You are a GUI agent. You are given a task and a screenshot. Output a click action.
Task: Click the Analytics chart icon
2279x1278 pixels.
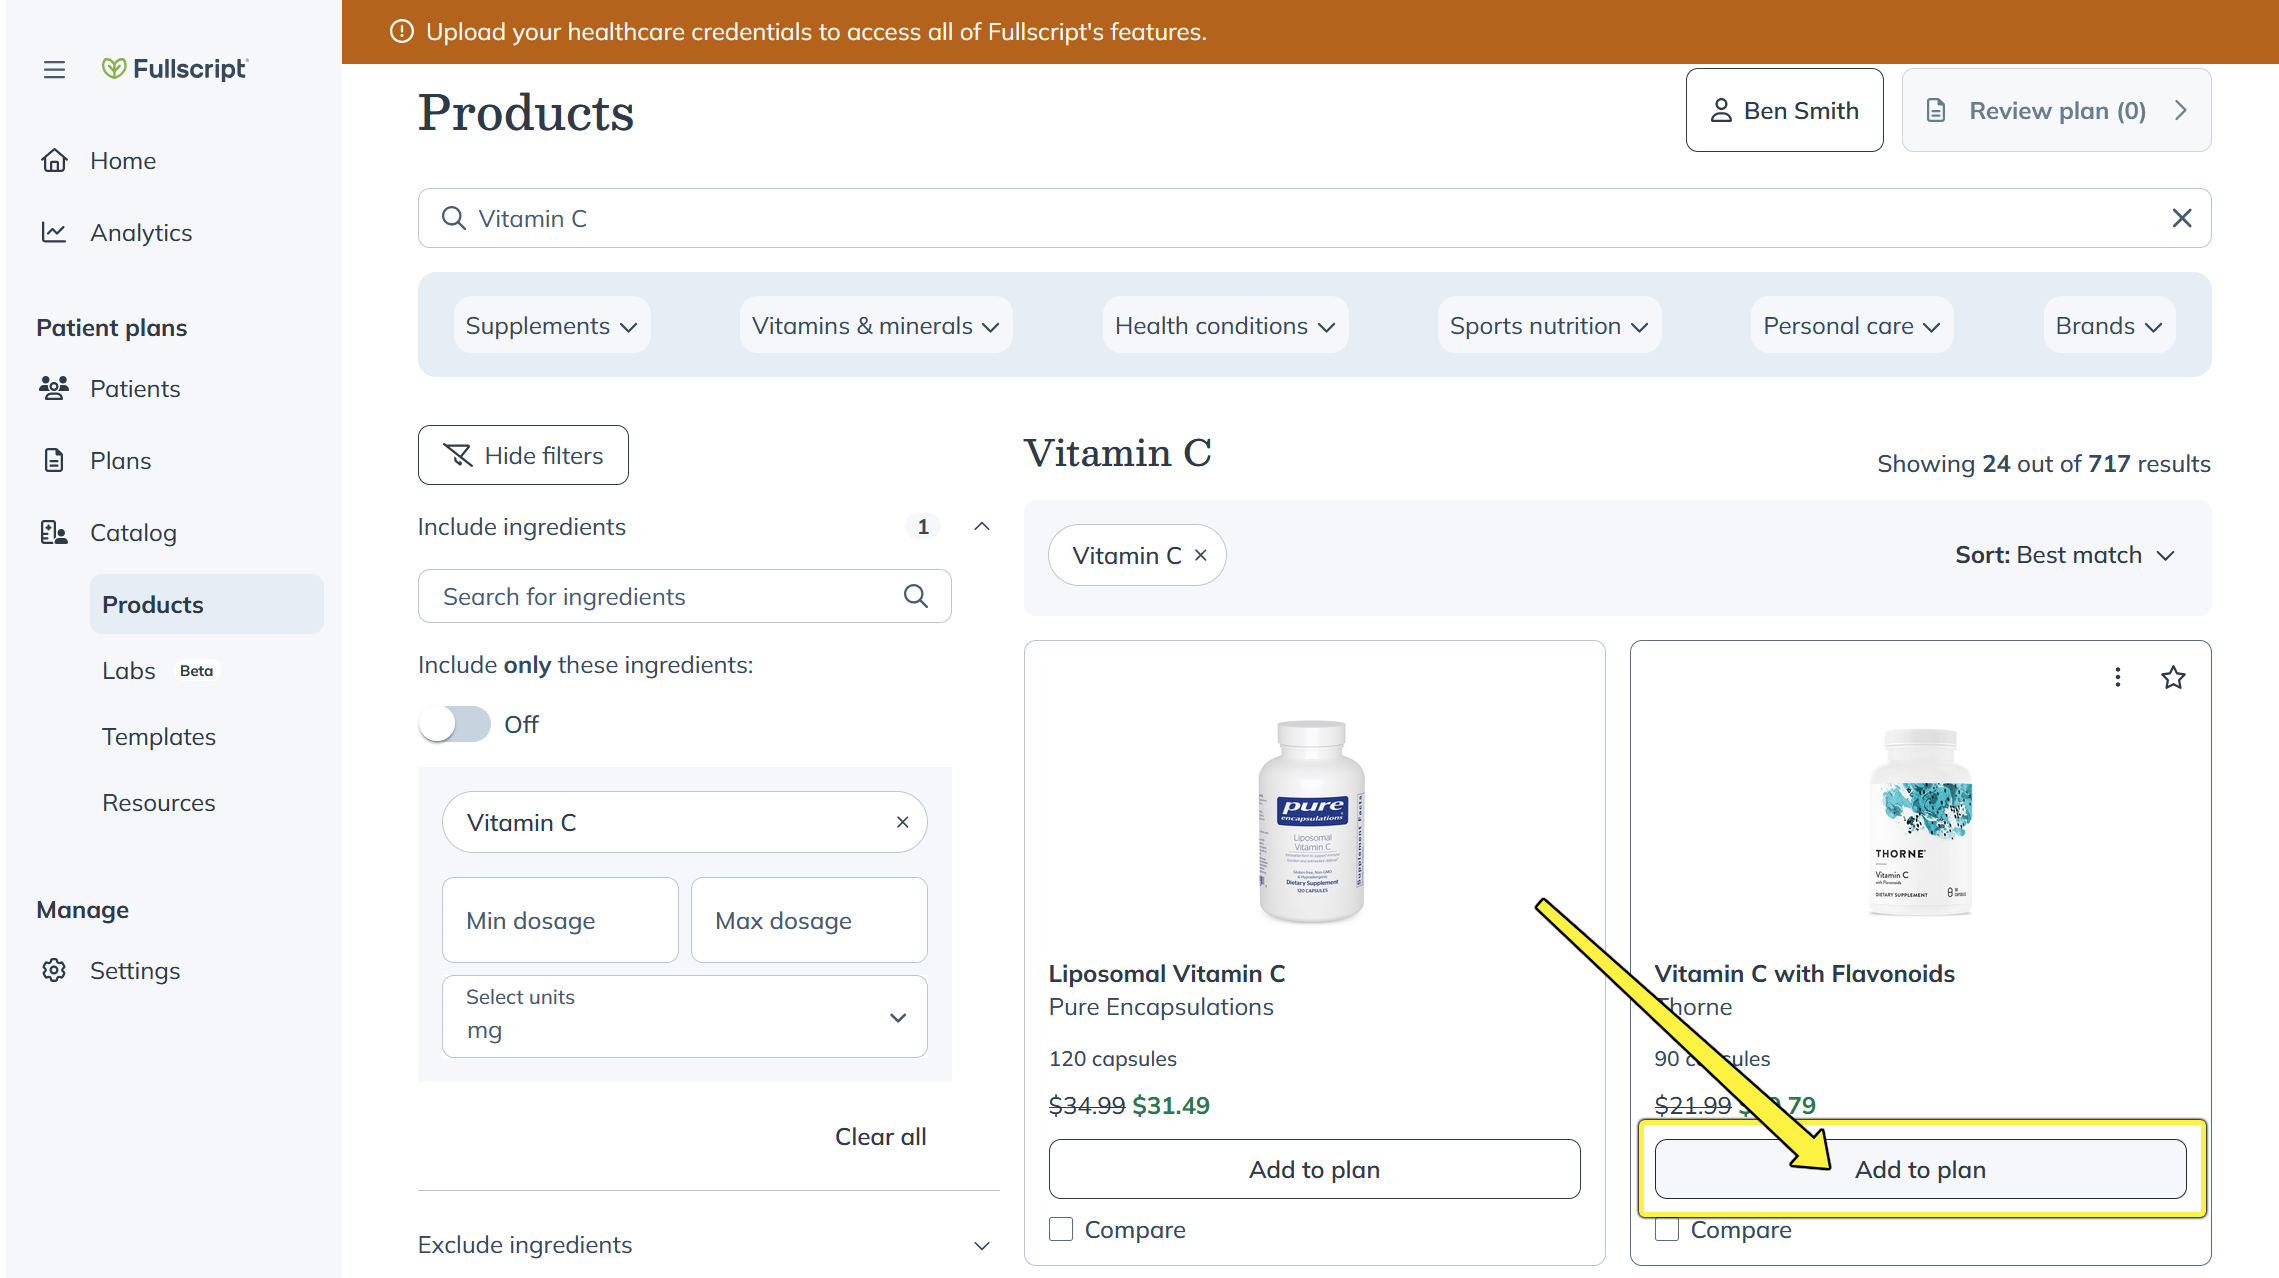tap(54, 233)
